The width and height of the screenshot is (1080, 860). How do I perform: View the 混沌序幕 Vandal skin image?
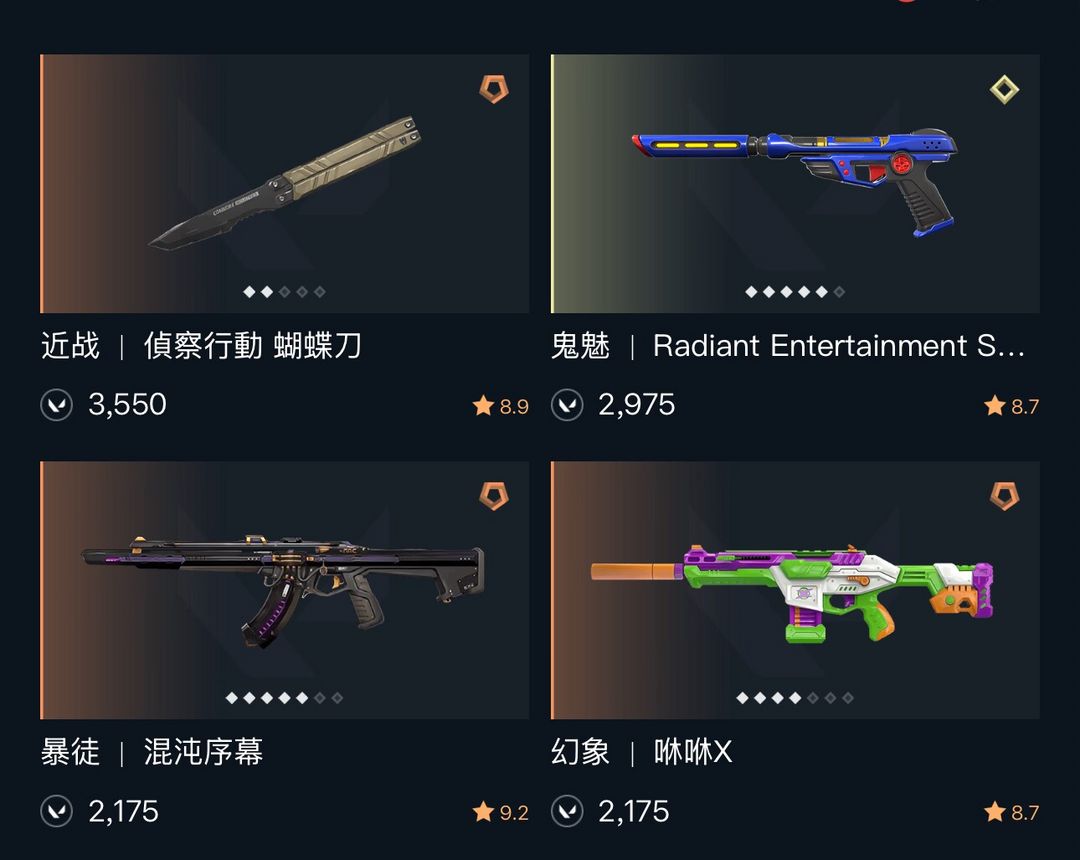pos(284,590)
